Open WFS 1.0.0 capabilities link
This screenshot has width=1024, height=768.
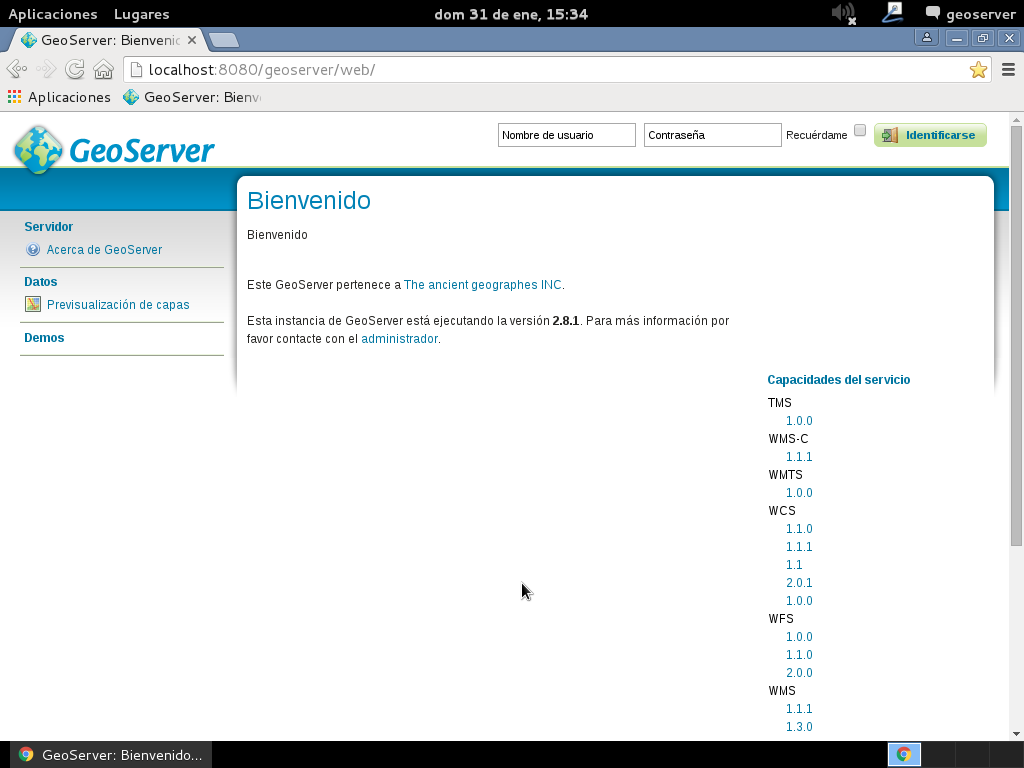799,637
